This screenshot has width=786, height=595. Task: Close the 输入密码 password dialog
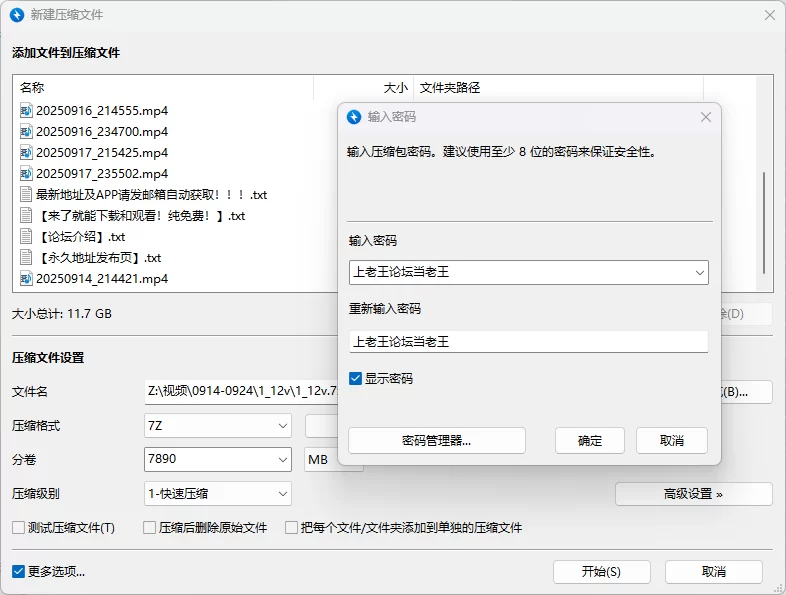705,117
